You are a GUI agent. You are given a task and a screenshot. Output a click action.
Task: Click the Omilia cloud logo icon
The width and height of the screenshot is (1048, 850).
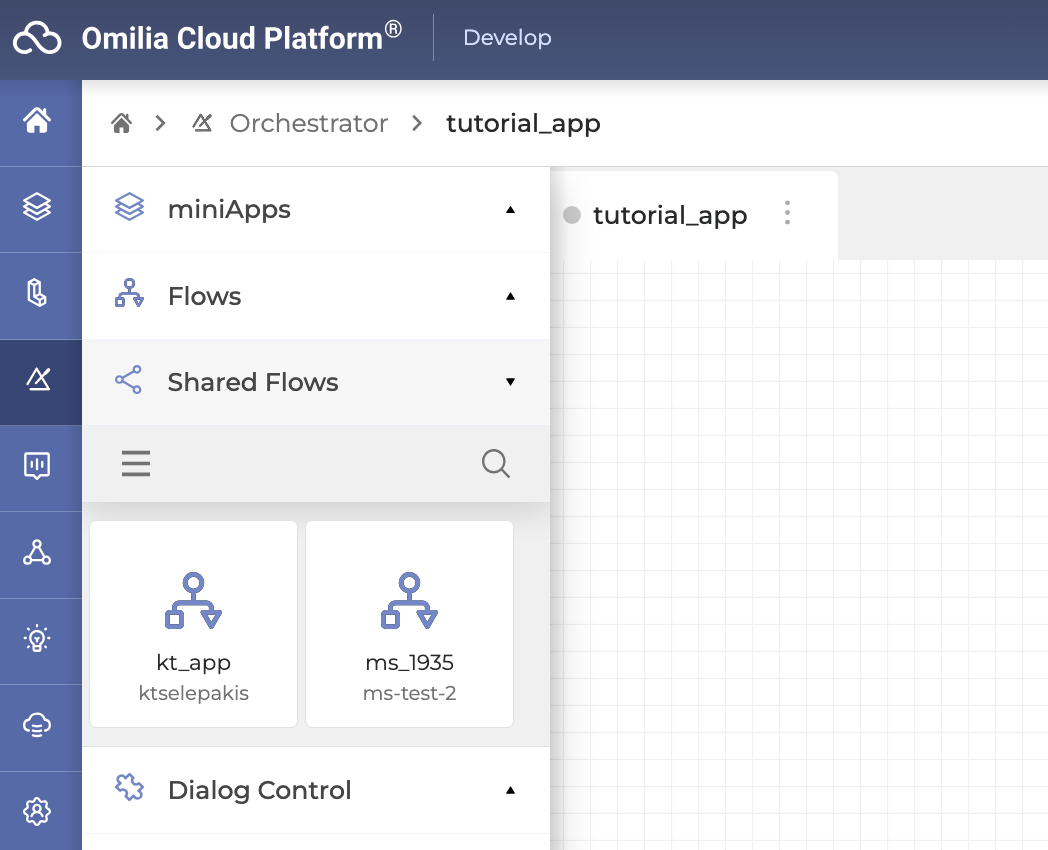(x=37, y=39)
